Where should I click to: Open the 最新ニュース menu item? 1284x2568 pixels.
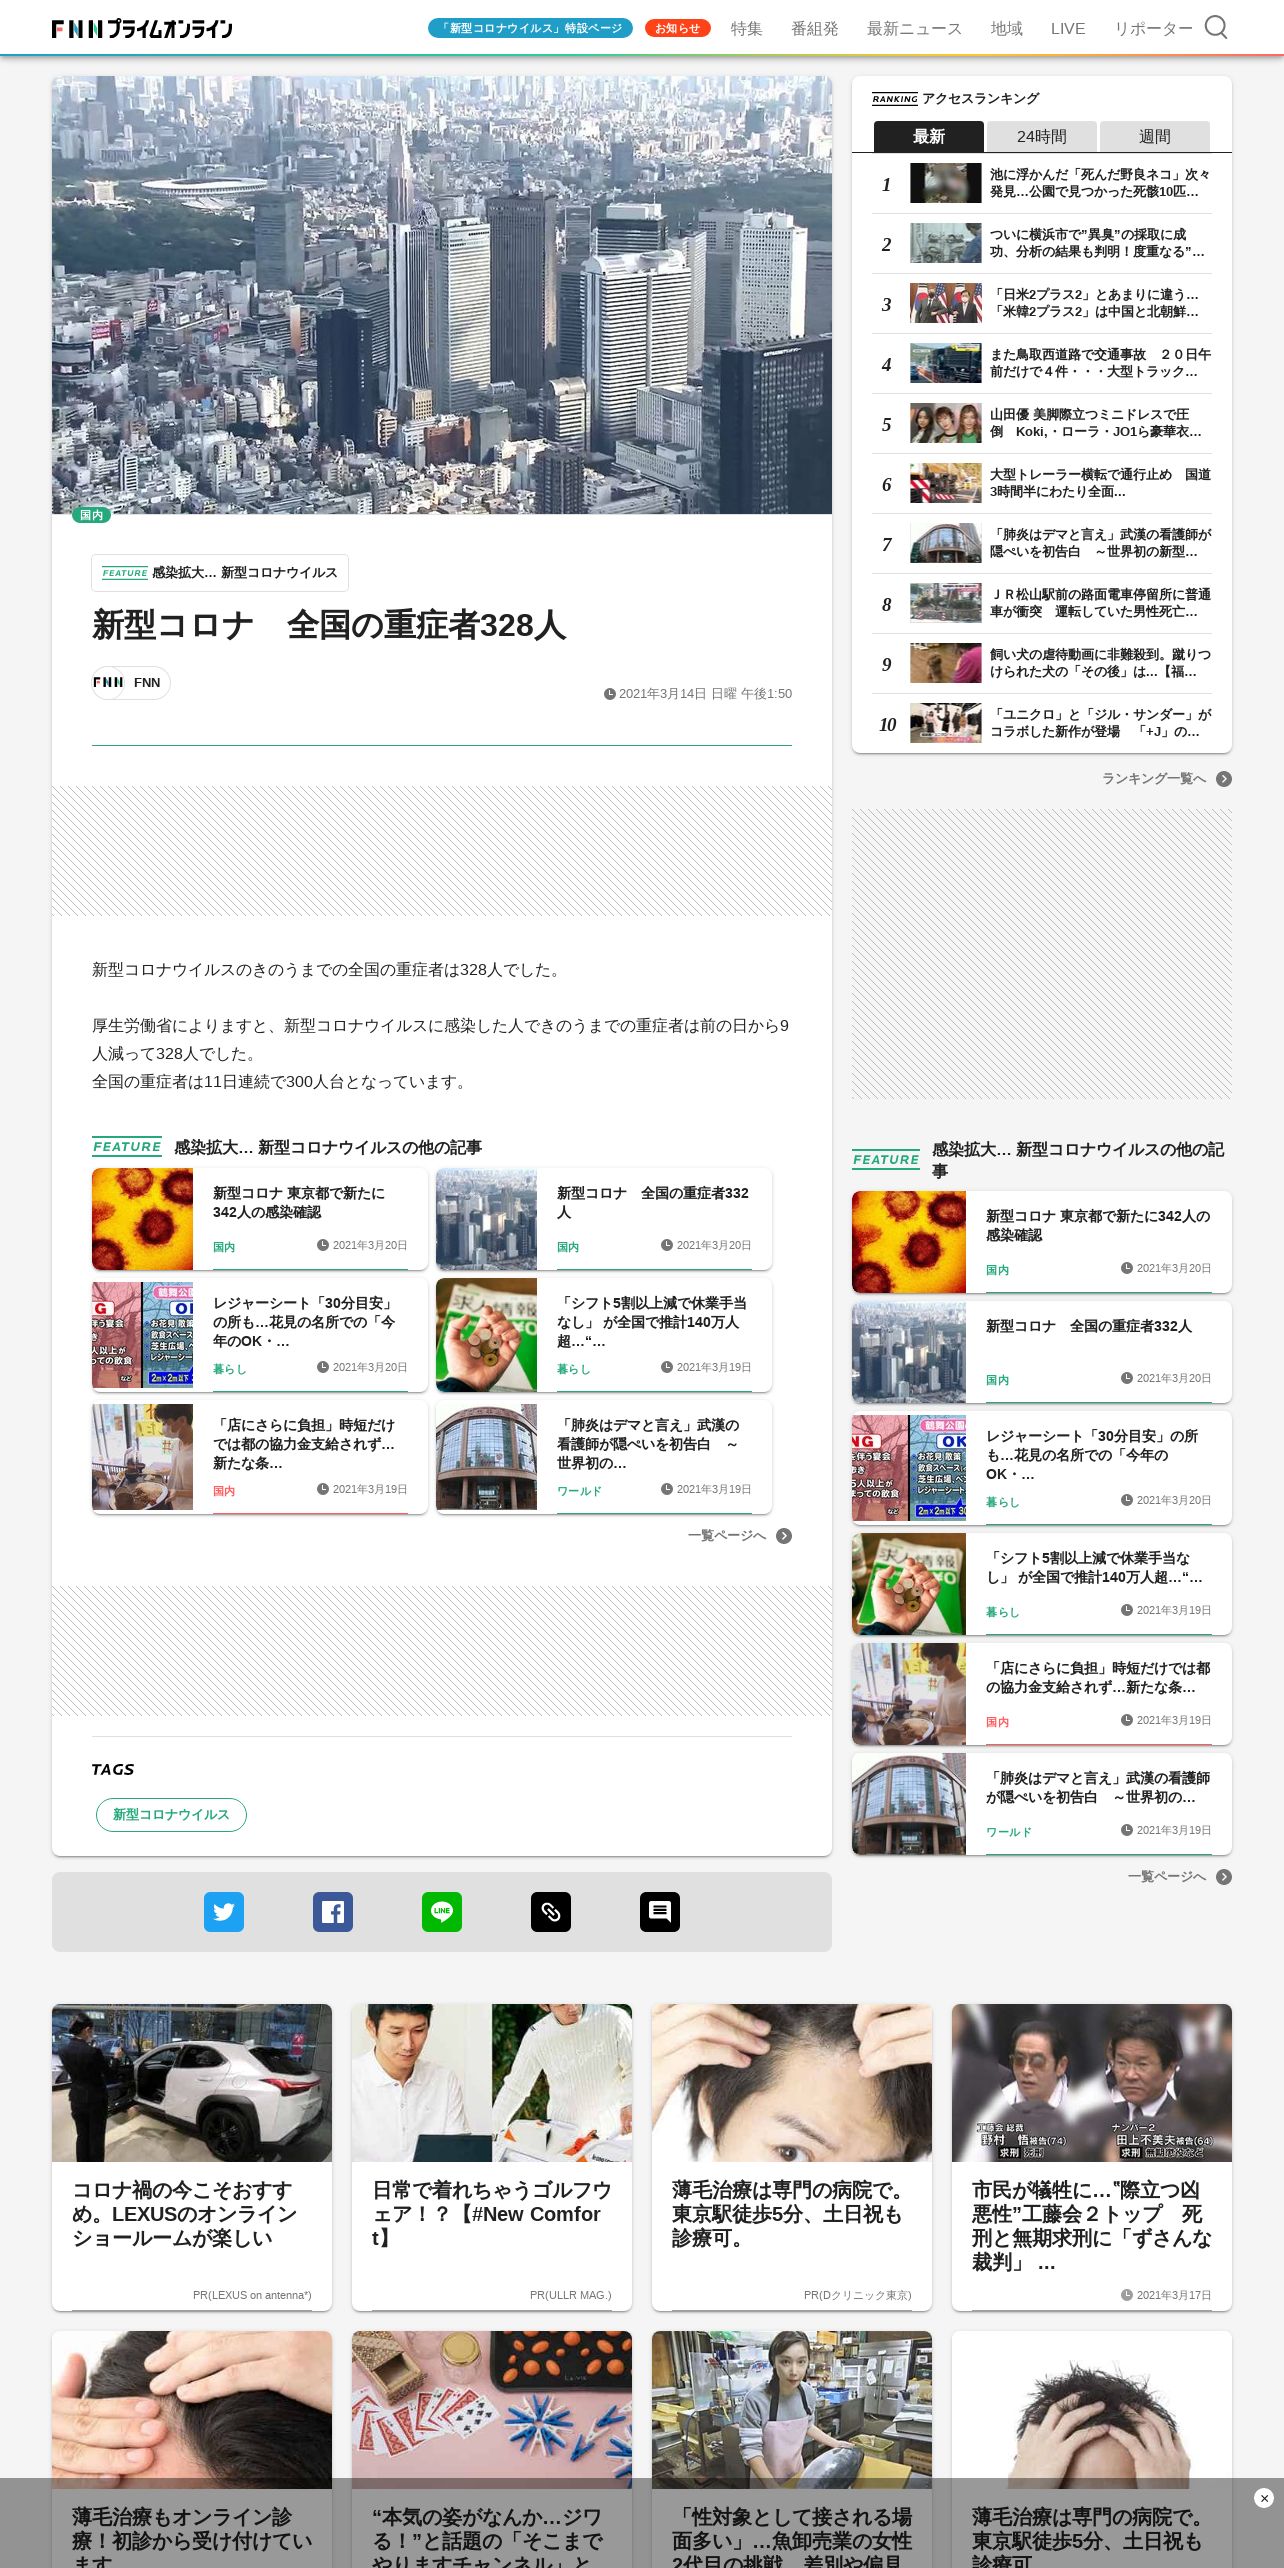pyautogui.click(x=914, y=28)
